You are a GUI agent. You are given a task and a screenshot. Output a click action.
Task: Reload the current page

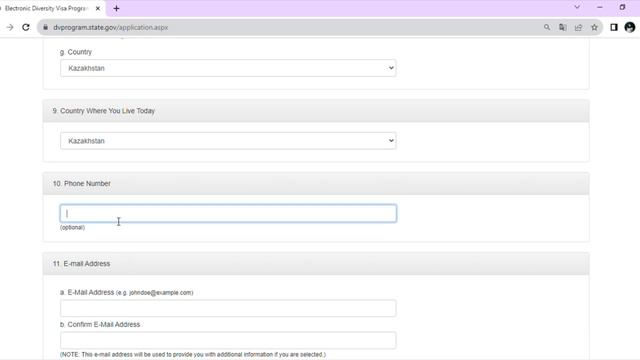[x=26, y=27]
